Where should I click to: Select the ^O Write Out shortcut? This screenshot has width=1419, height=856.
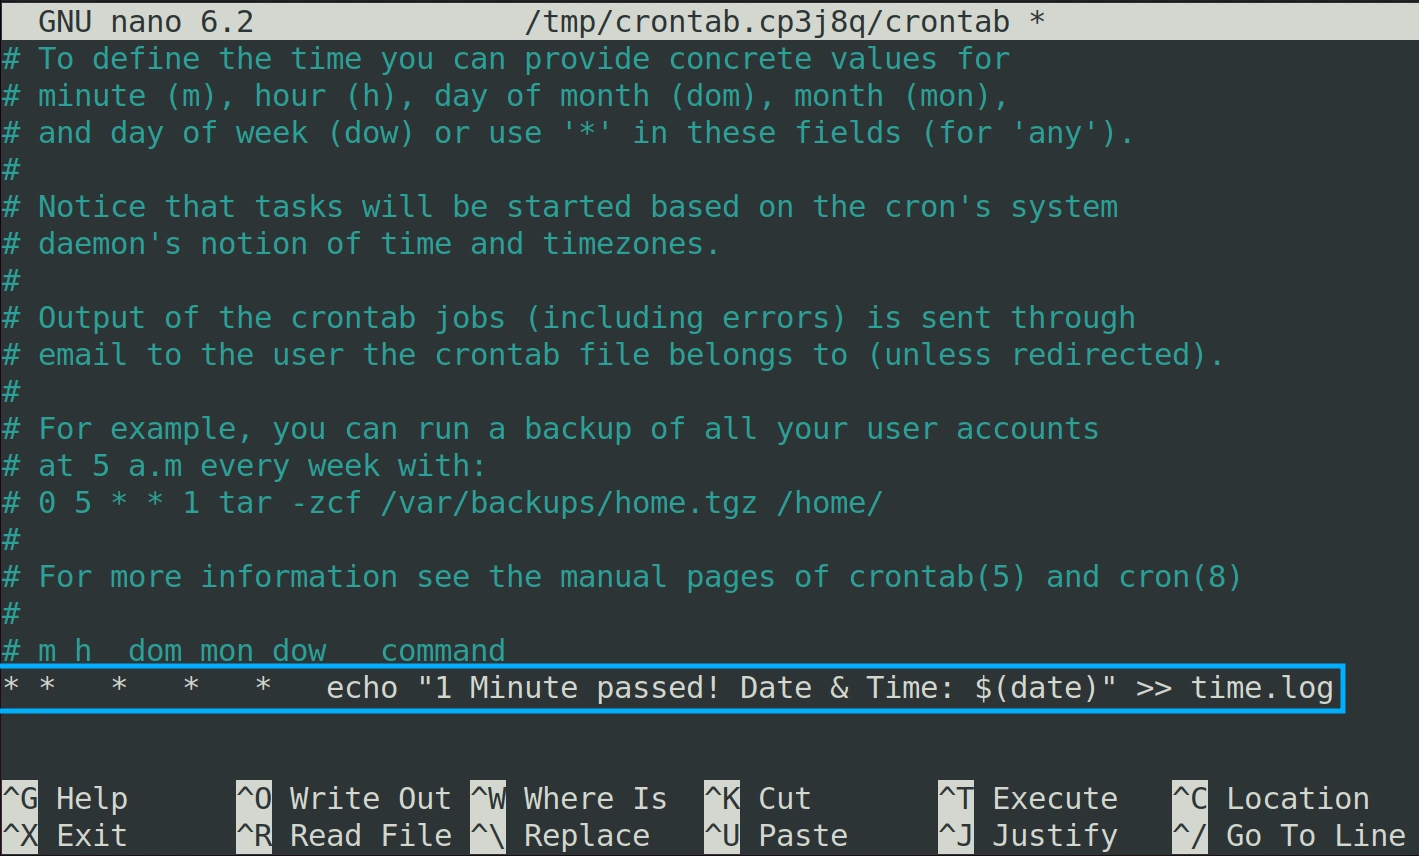344,798
